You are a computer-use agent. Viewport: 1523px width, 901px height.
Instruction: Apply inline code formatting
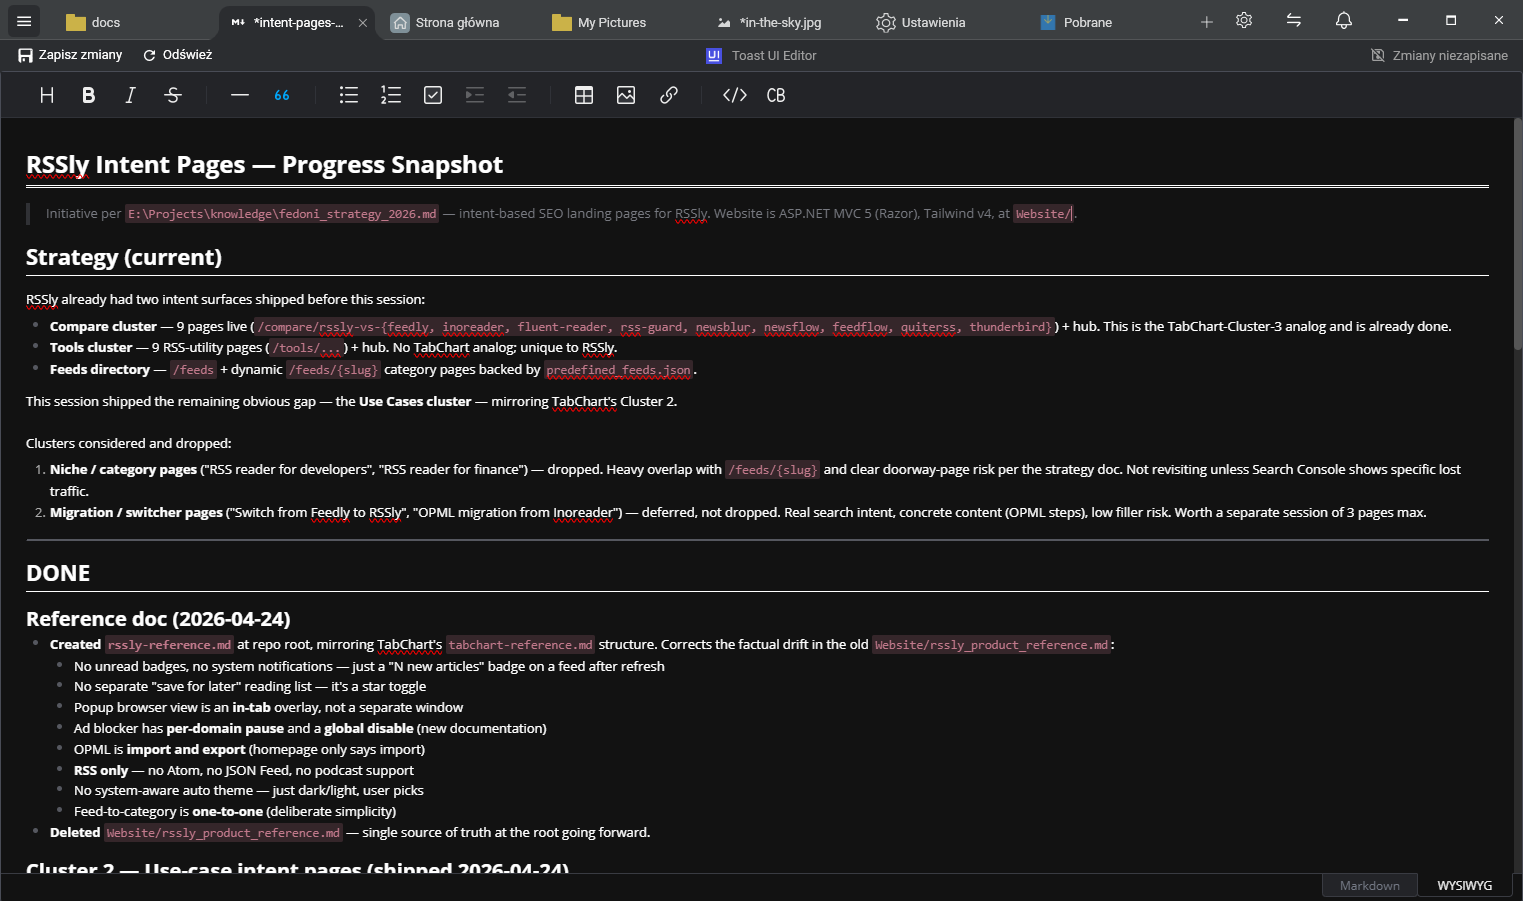point(735,95)
